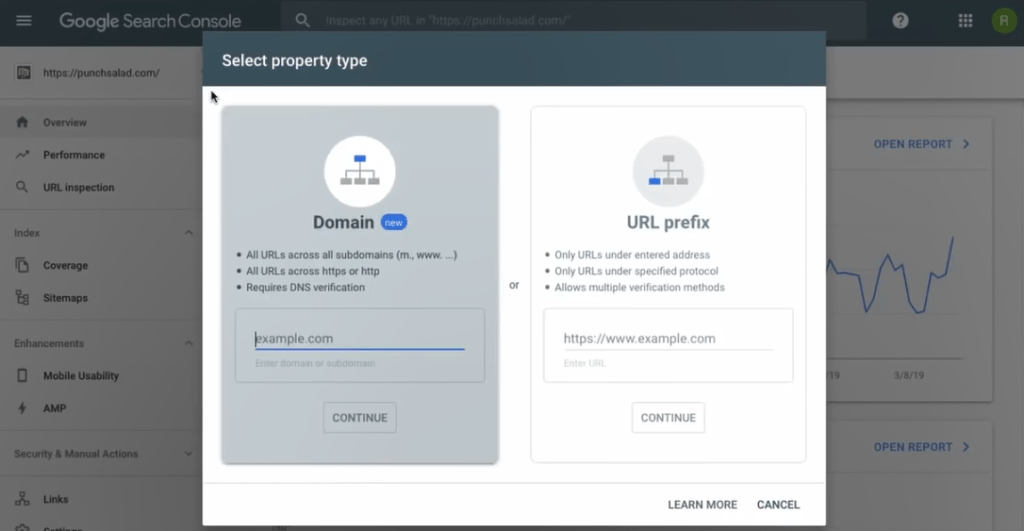This screenshot has height=531, width=1024.
Task: Collapse the Index section chevron
Action: [x=188, y=233]
